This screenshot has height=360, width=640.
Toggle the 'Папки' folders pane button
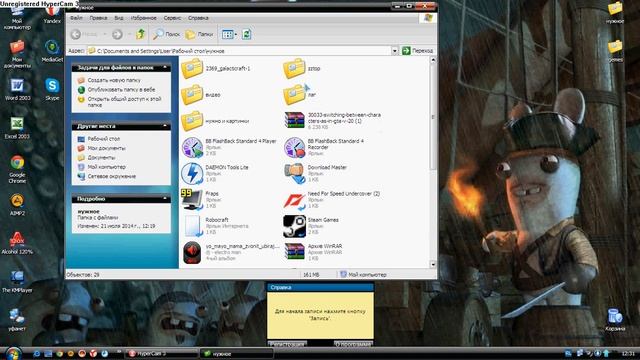[199, 34]
